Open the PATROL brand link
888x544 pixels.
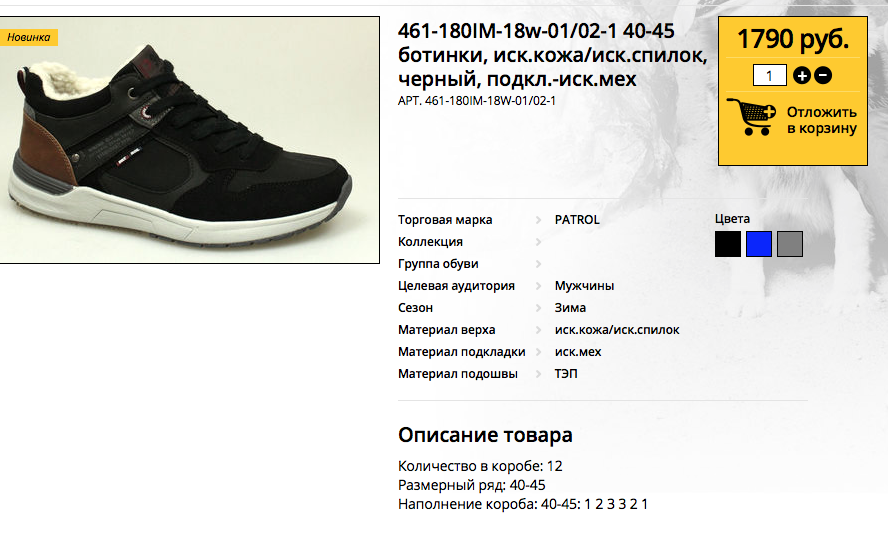577,220
